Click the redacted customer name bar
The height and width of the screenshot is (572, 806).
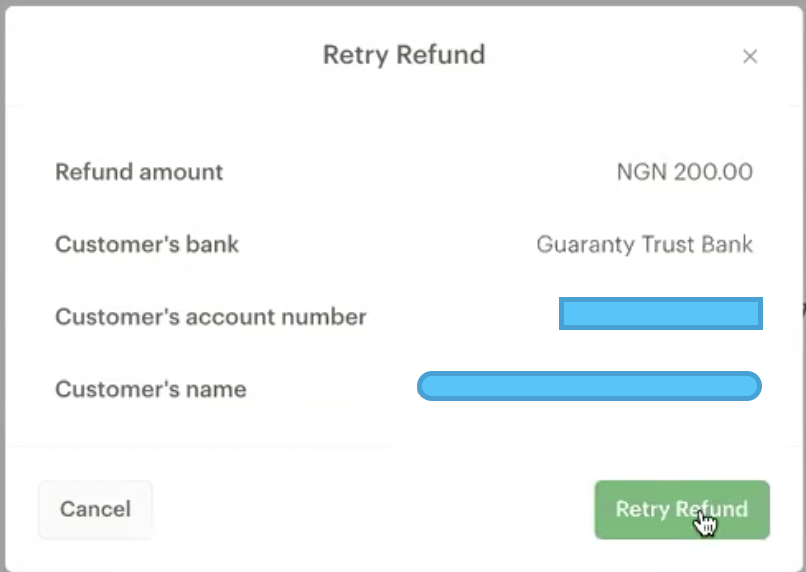click(x=589, y=386)
